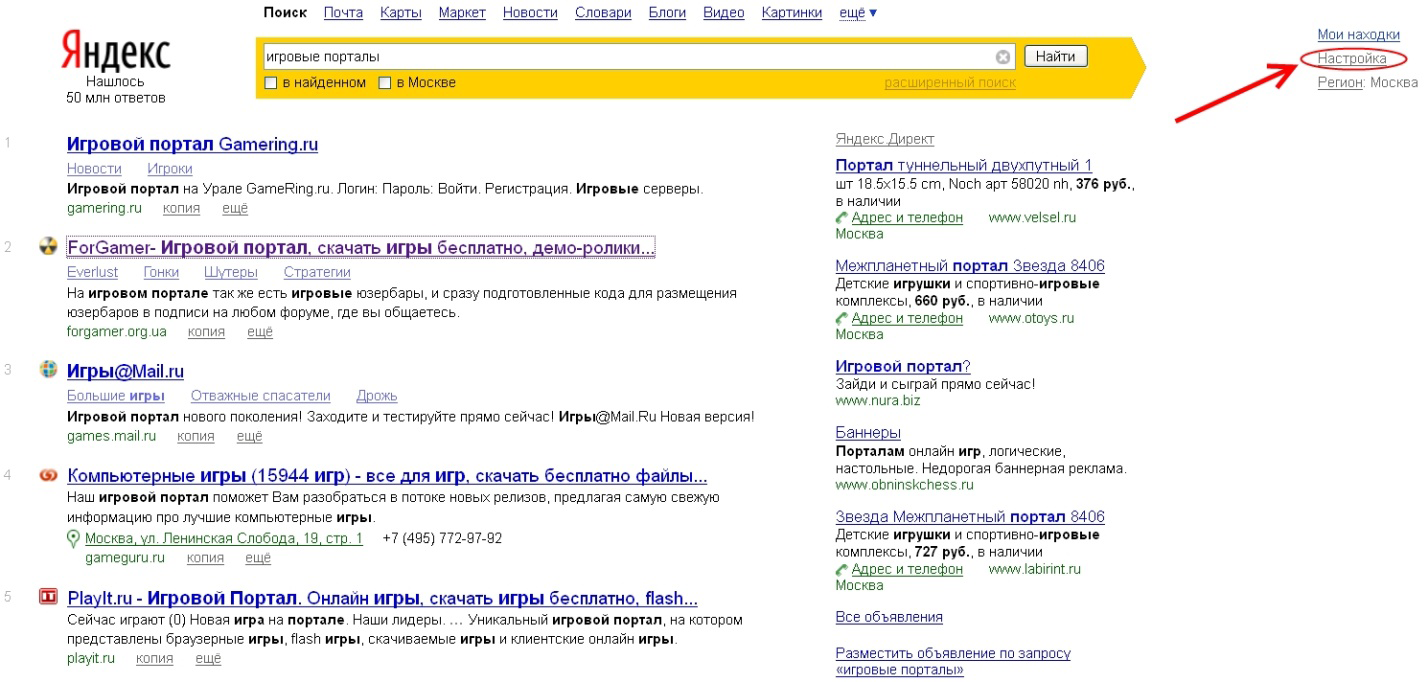Open 'Игровой портал Gamering.ru' result
The height and width of the screenshot is (682, 1428).
[192, 145]
